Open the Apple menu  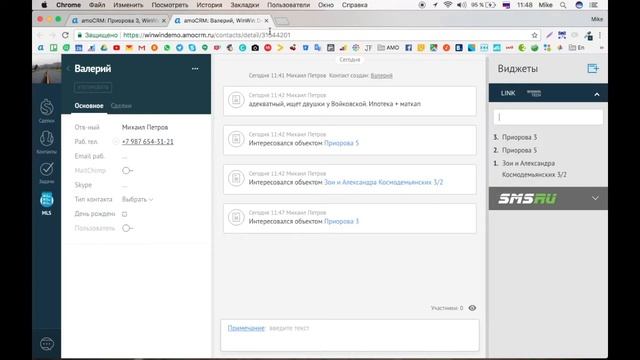pos(44,5)
